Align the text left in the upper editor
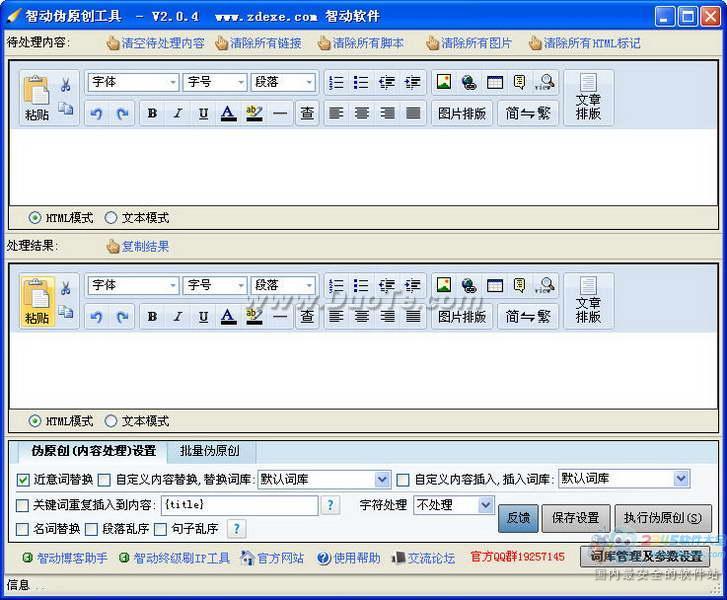Viewport: 727px width, 600px height. pyautogui.click(x=336, y=113)
